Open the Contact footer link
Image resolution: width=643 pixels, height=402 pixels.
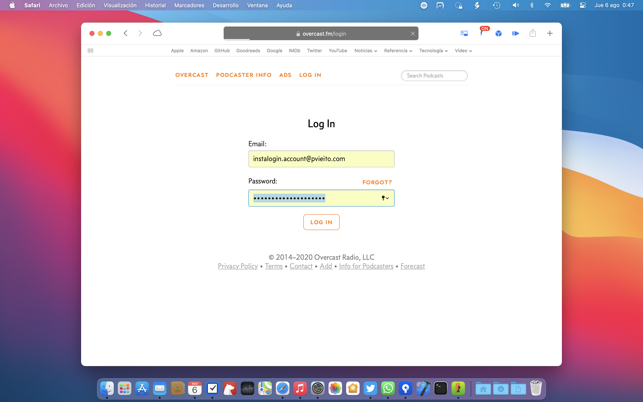pos(301,266)
